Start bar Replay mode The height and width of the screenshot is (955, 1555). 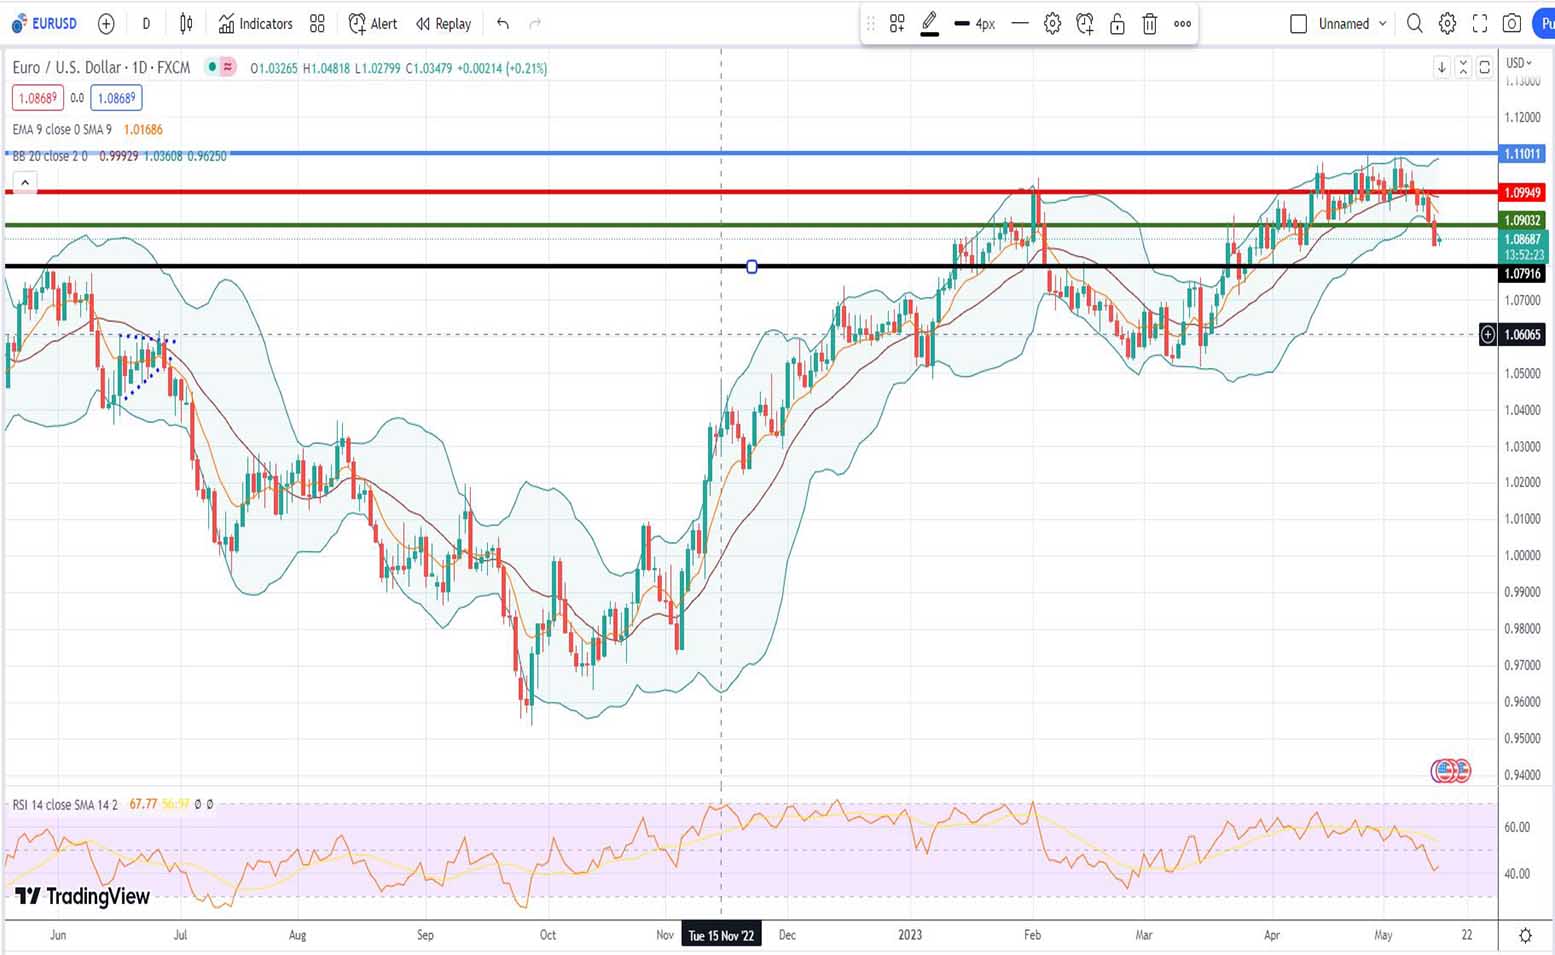[443, 23]
